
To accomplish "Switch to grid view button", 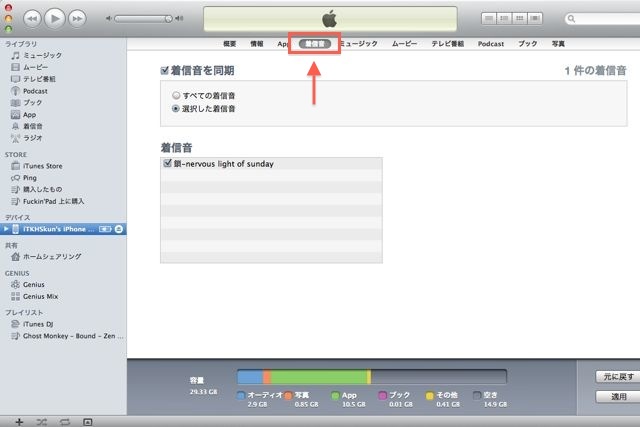I will pyautogui.click(x=520, y=18).
